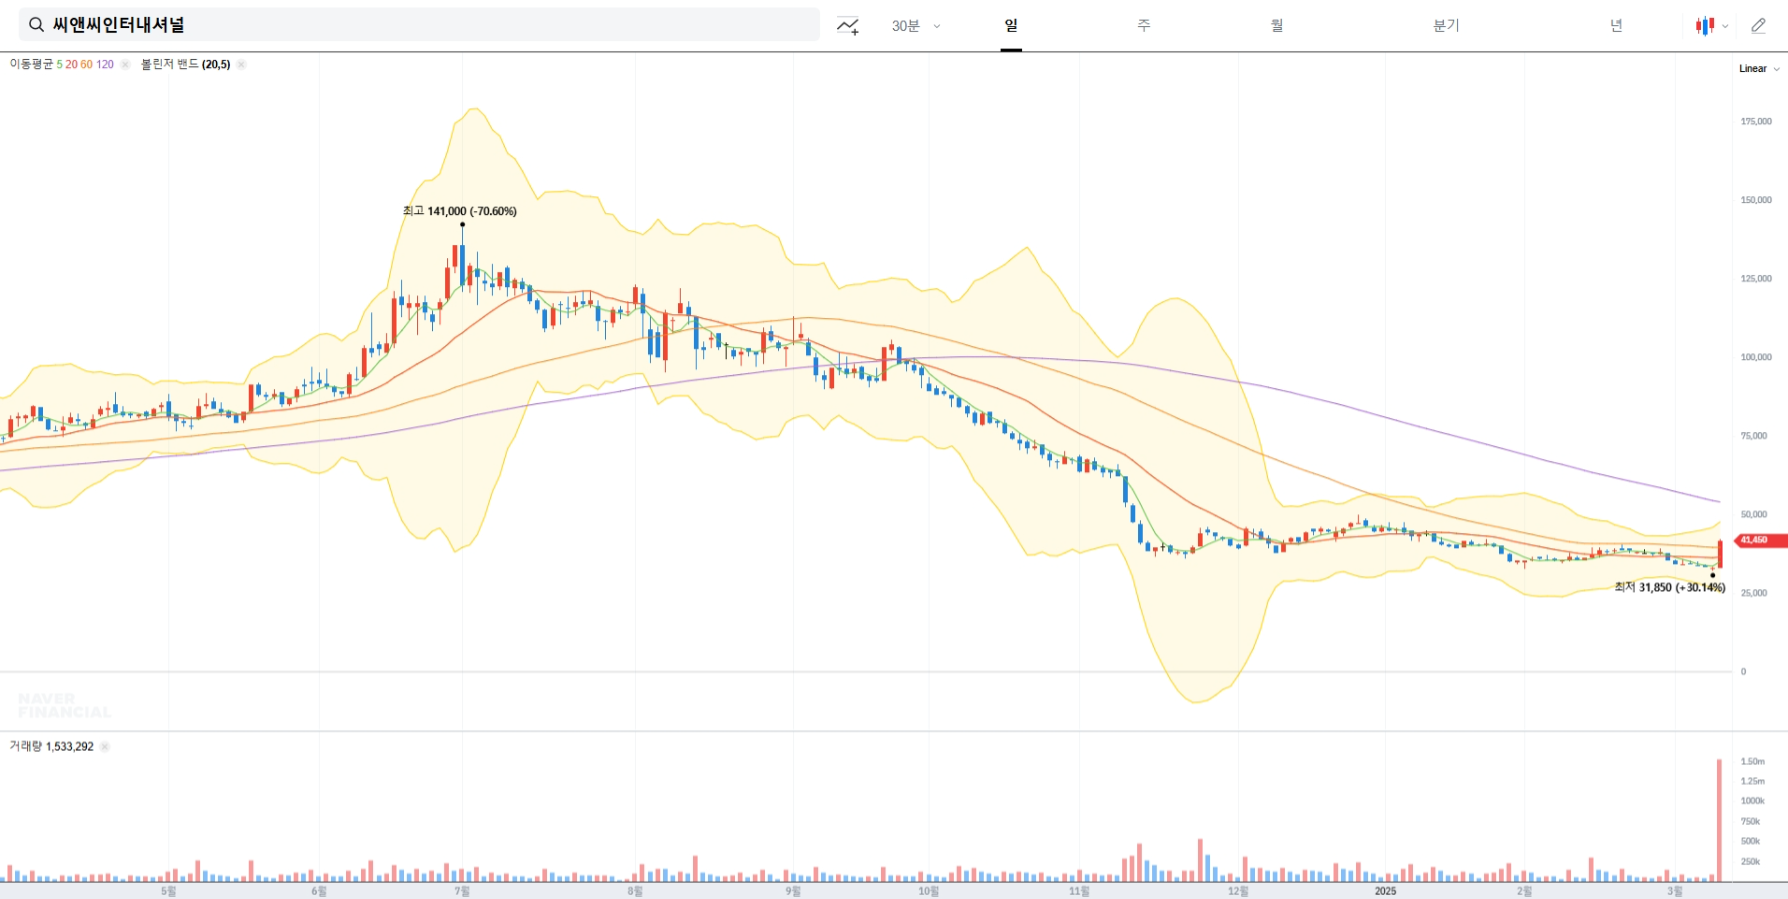Remove the 볼린저 밴드 indicator with its X

pyautogui.click(x=241, y=64)
